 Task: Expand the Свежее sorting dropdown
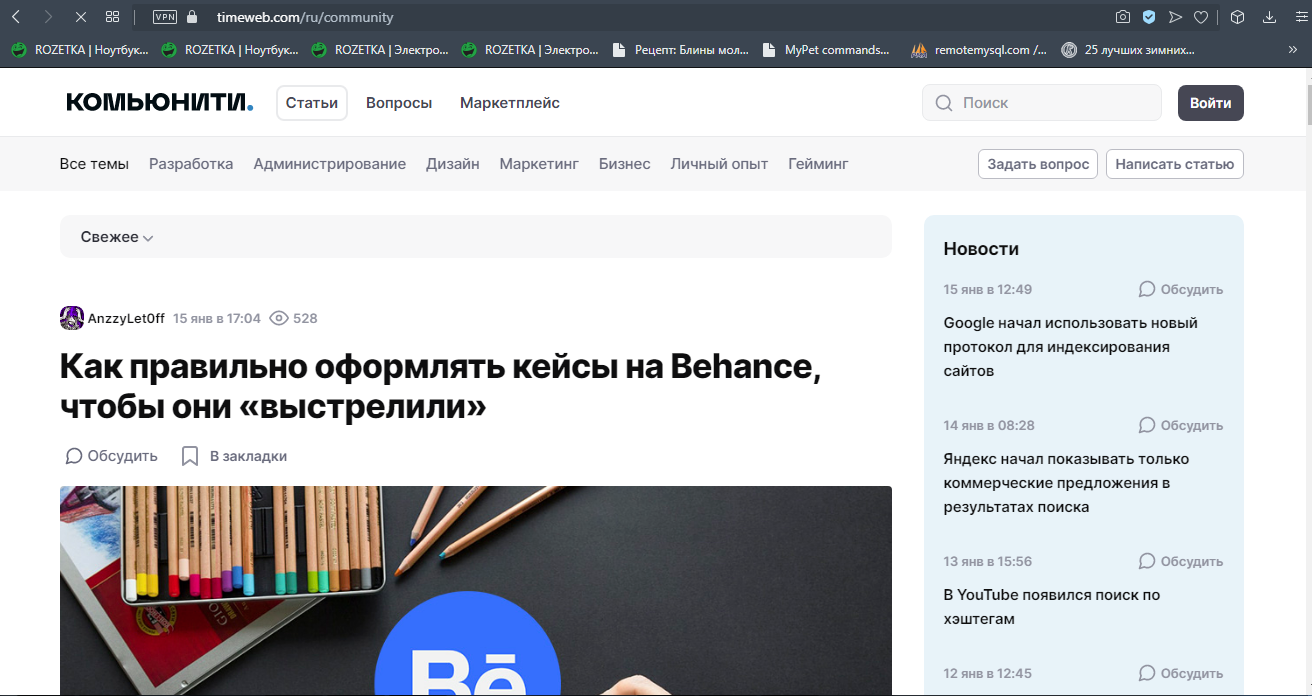117,237
